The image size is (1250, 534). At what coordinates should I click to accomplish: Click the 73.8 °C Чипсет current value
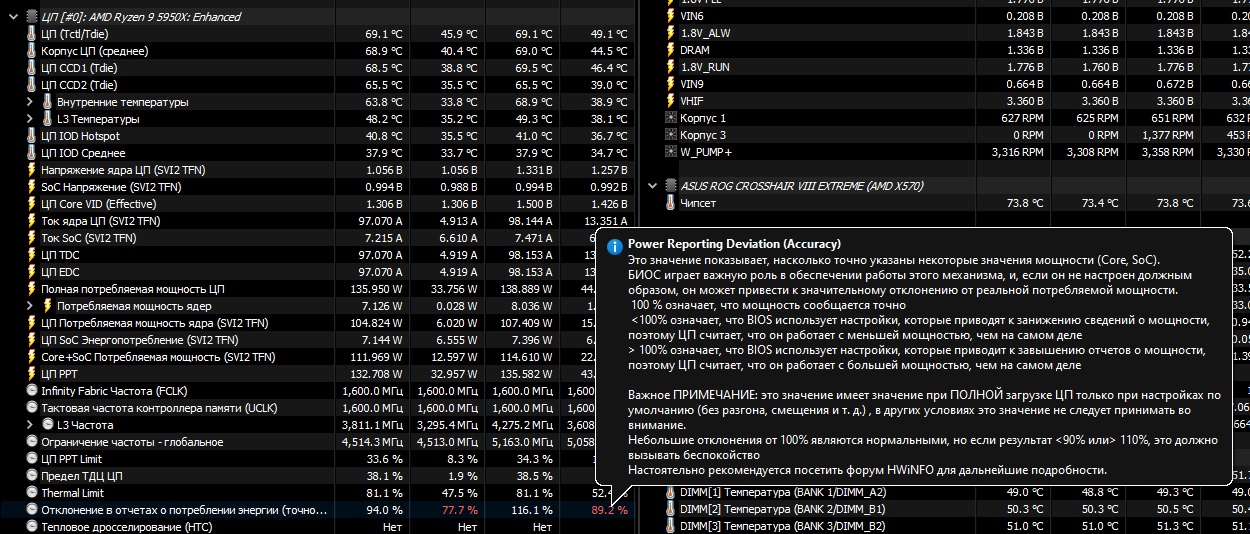1024,203
